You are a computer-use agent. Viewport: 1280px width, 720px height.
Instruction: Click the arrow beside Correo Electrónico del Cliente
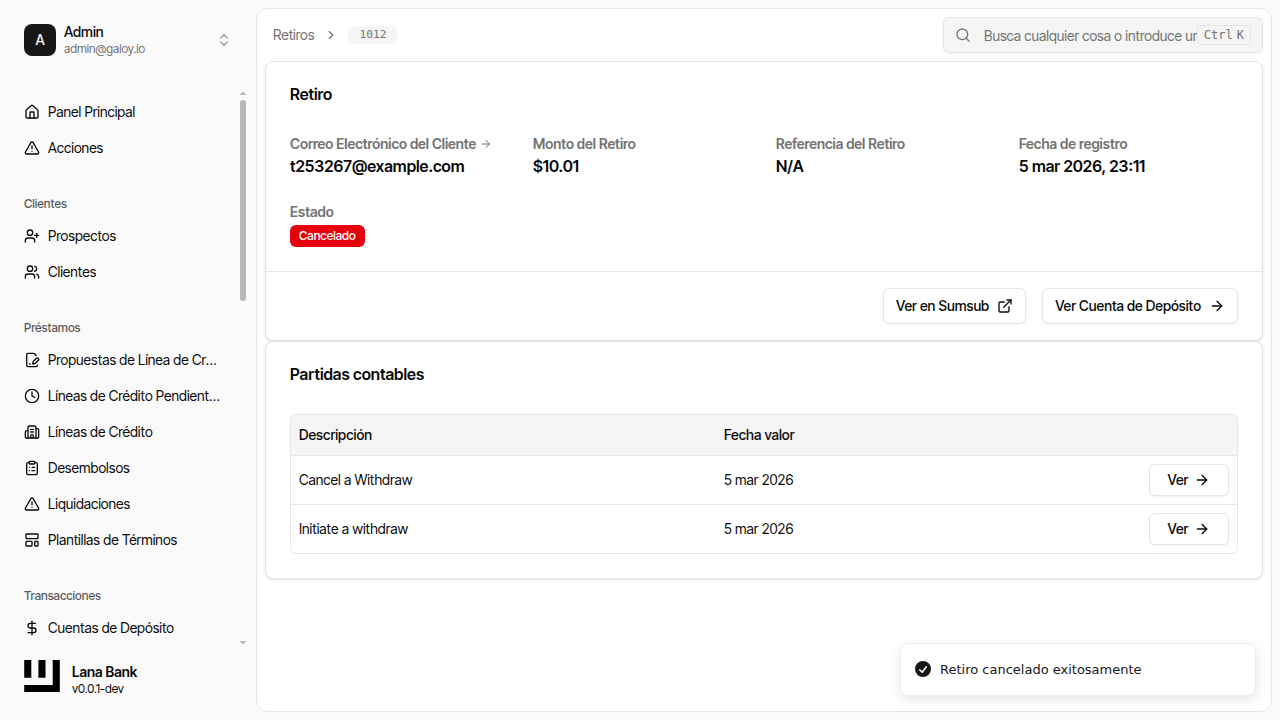pyautogui.click(x=486, y=144)
